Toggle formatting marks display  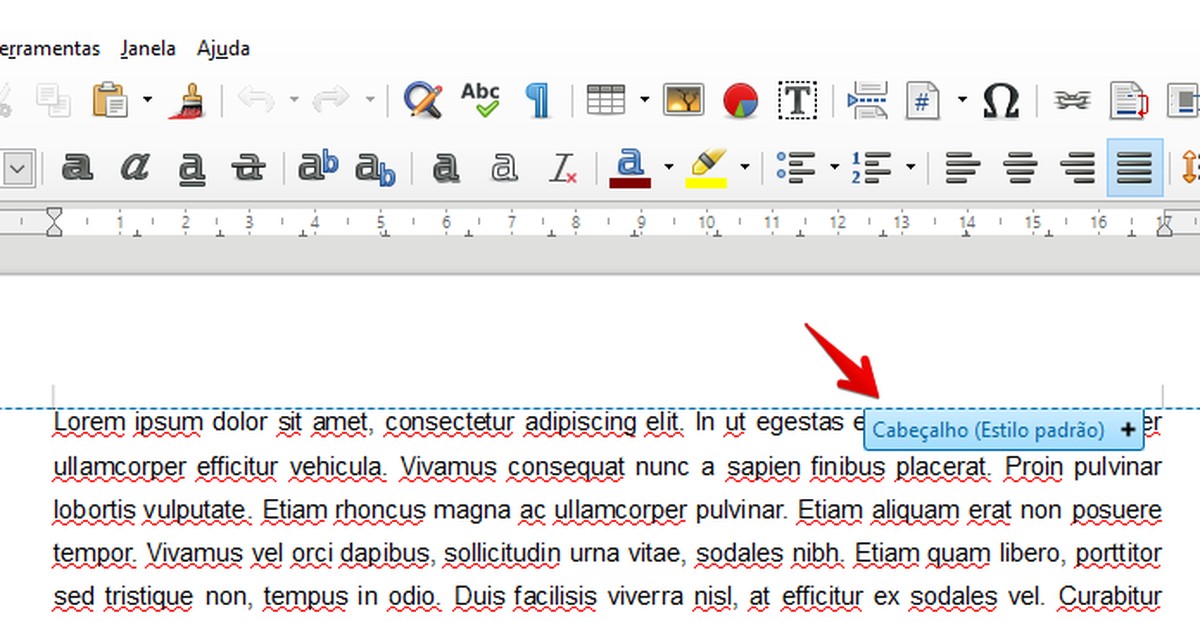tap(539, 100)
